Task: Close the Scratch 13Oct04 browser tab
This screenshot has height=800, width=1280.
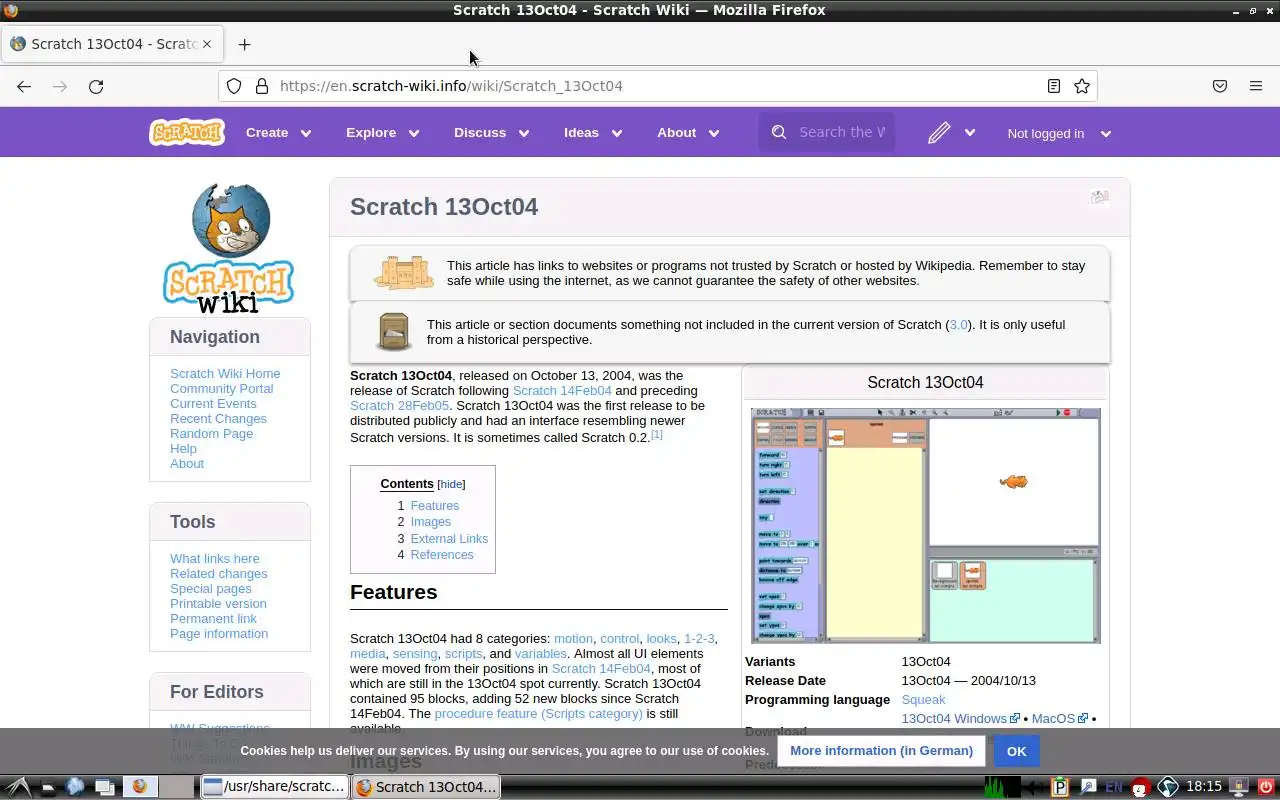Action: [x=207, y=44]
